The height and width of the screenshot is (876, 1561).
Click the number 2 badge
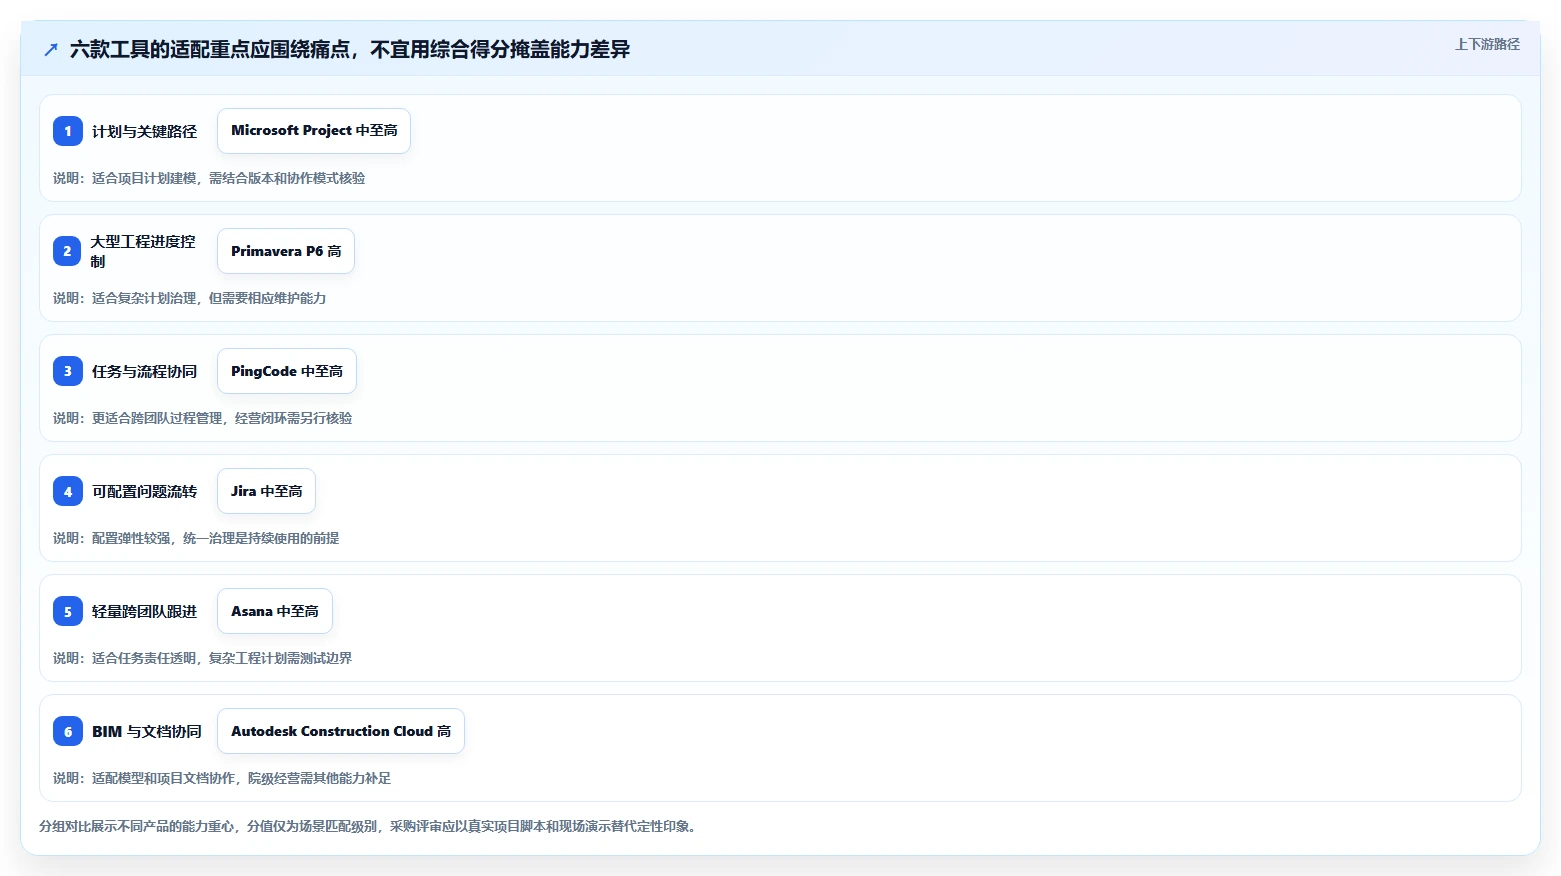[x=68, y=251]
